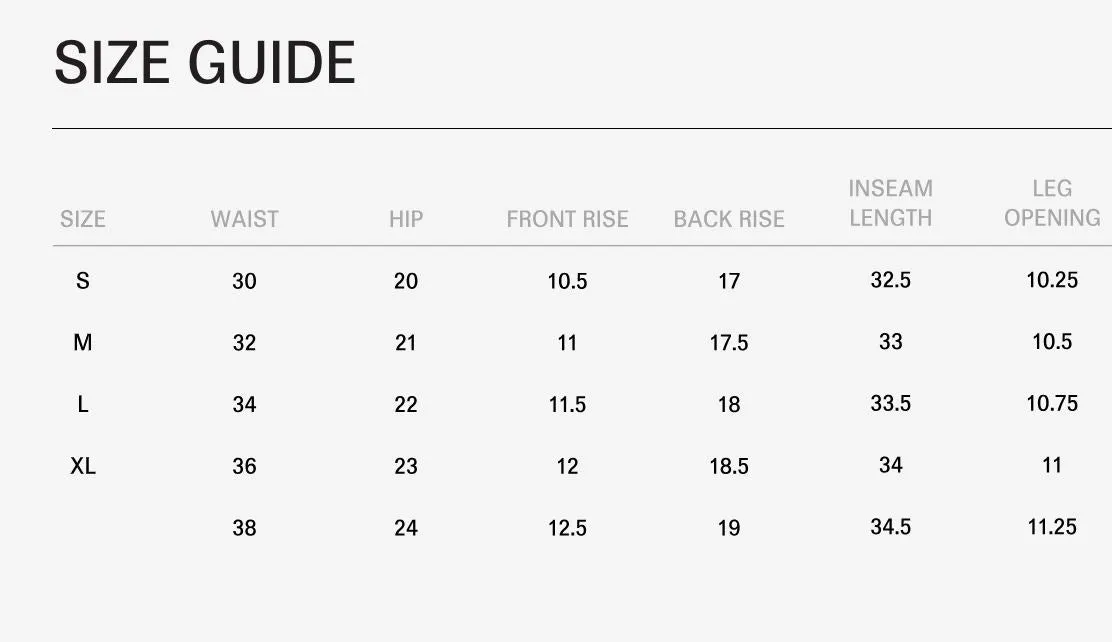The height and width of the screenshot is (642, 1112).
Task: Select the inseam value 34.5
Action: click(891, 526)
